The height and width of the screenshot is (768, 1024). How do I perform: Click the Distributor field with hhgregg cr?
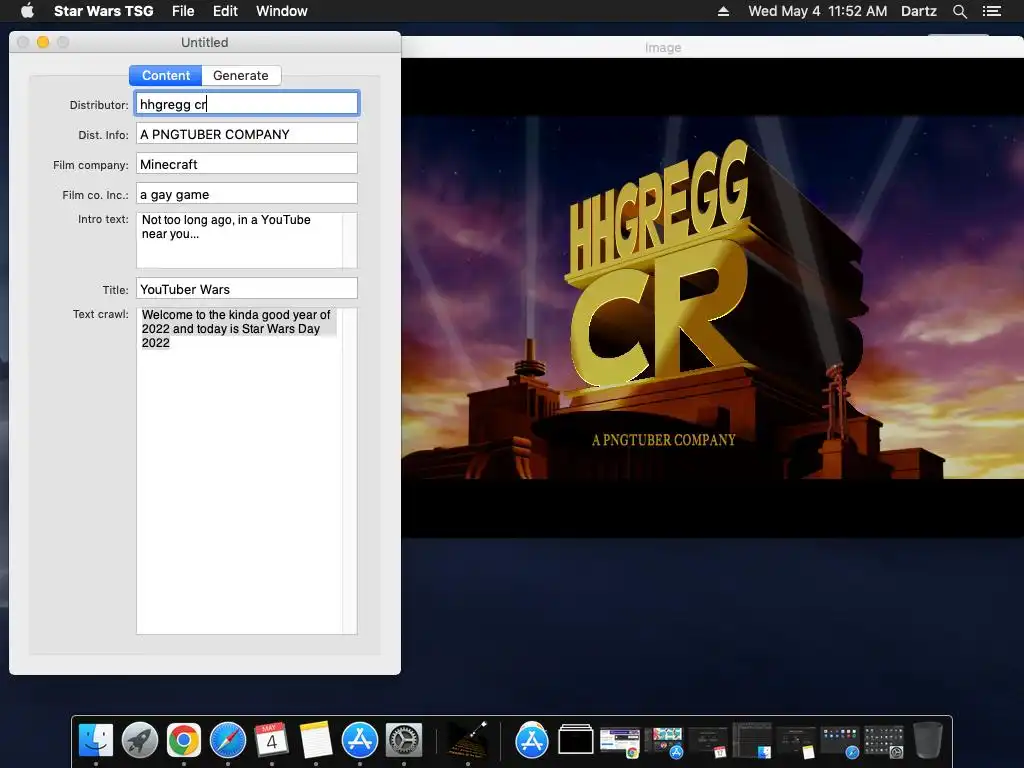pyautogui.click(x=247, y=104)
